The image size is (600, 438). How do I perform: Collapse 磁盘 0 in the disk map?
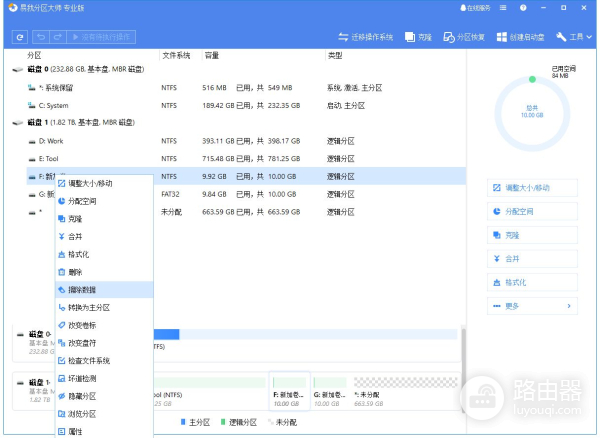point(20,334)
